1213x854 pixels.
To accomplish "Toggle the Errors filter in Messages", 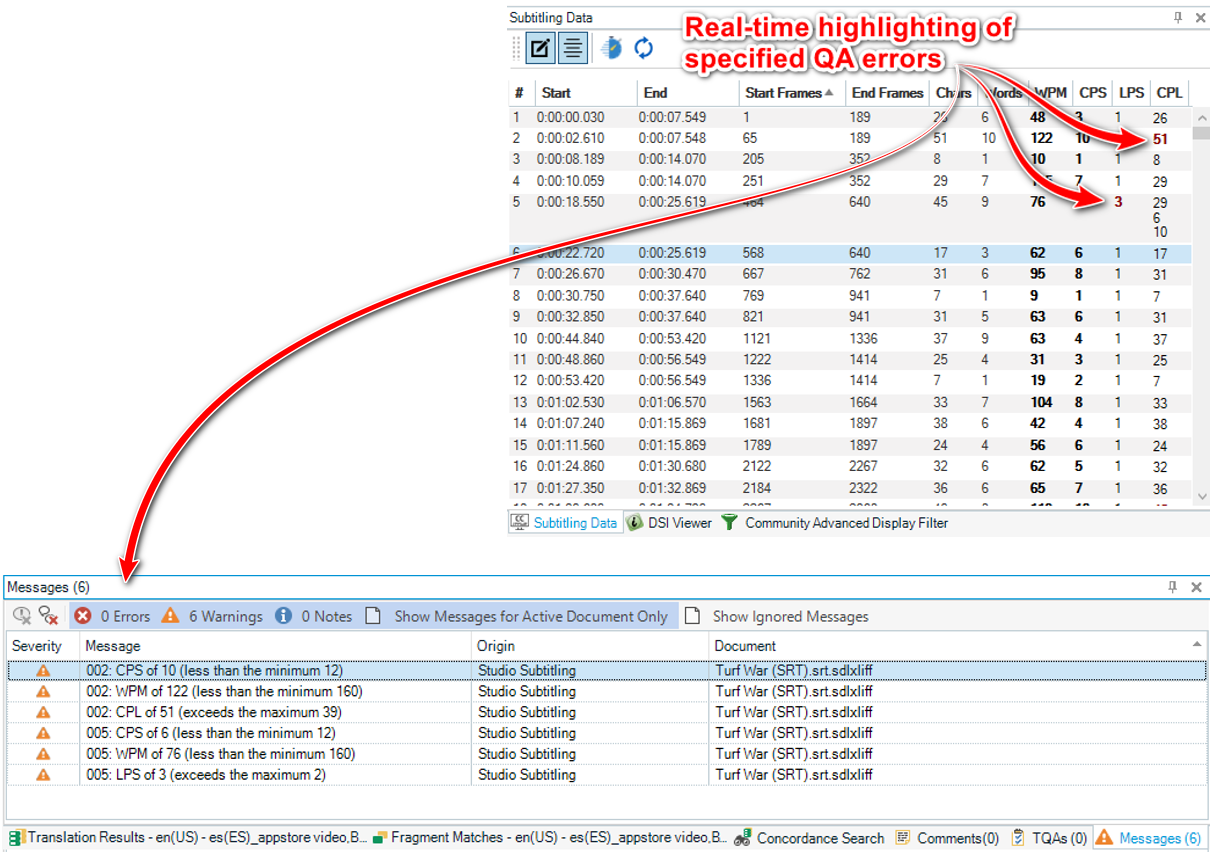I will [112, 616].
